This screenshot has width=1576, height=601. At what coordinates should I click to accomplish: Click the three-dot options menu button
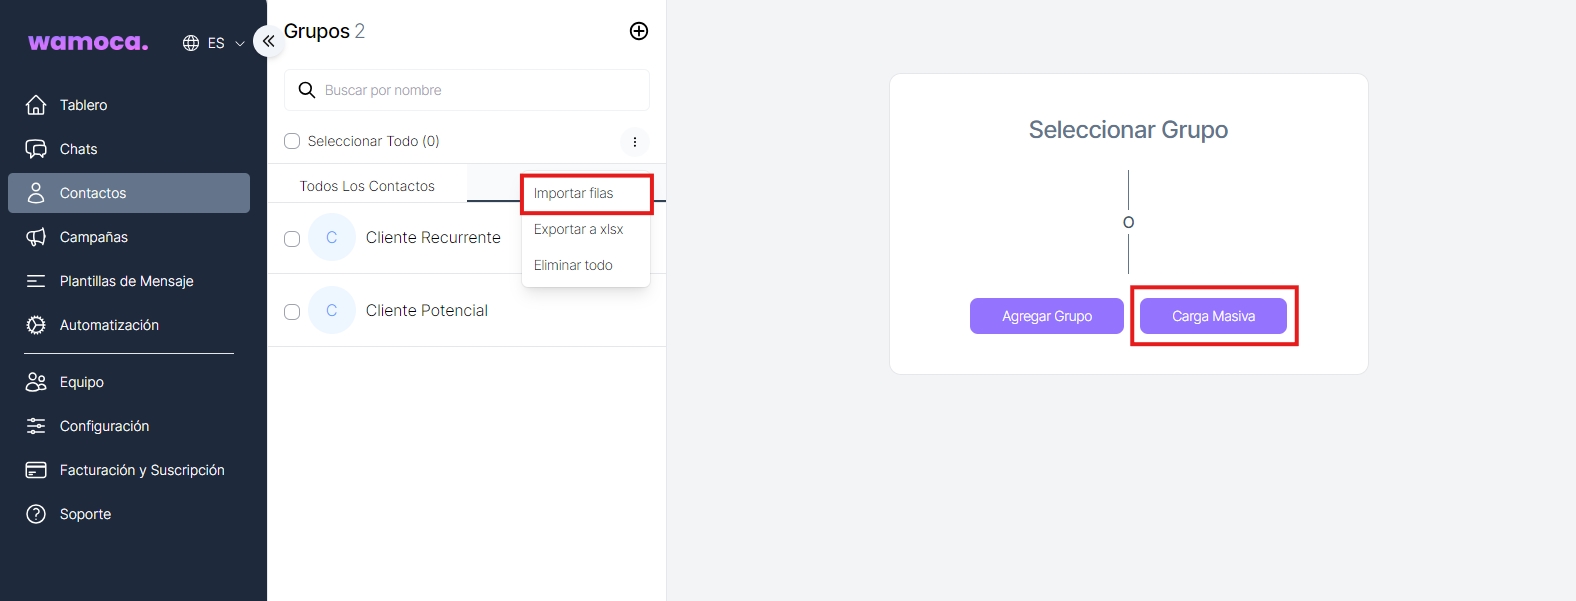point(635,142)
